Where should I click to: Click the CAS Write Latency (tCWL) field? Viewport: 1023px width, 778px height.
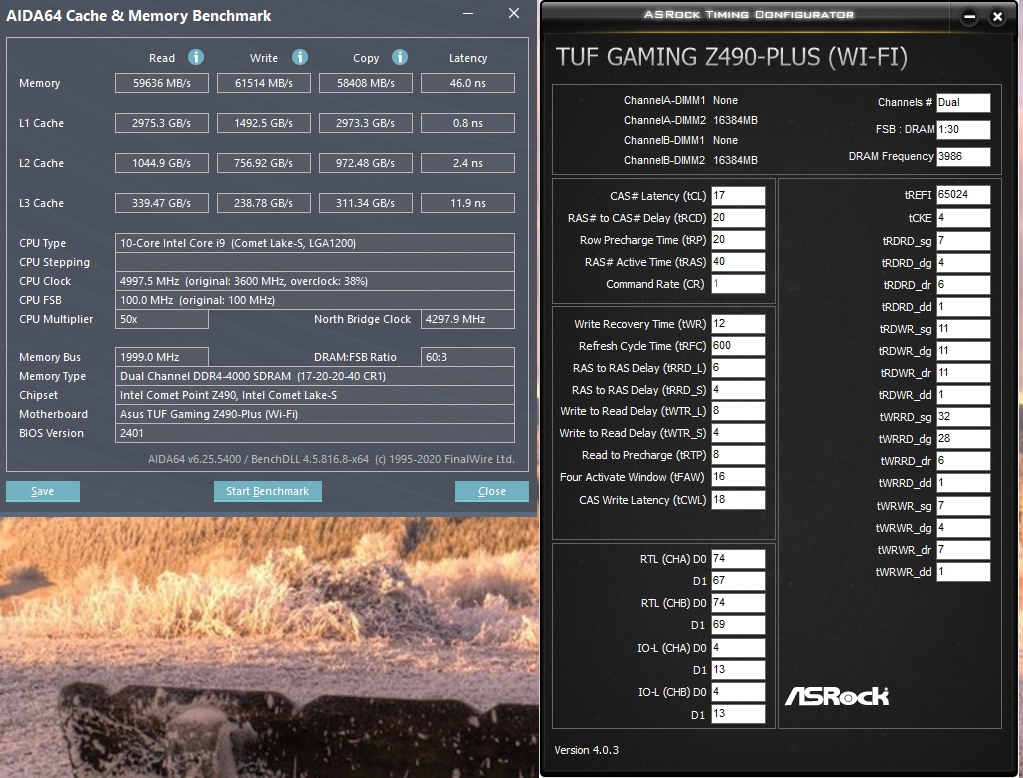(738, 500)
